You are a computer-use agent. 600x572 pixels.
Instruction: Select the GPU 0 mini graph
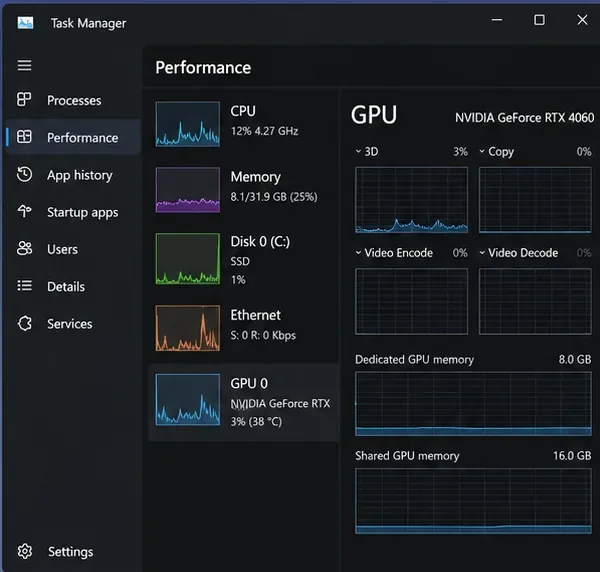point(188,399)
